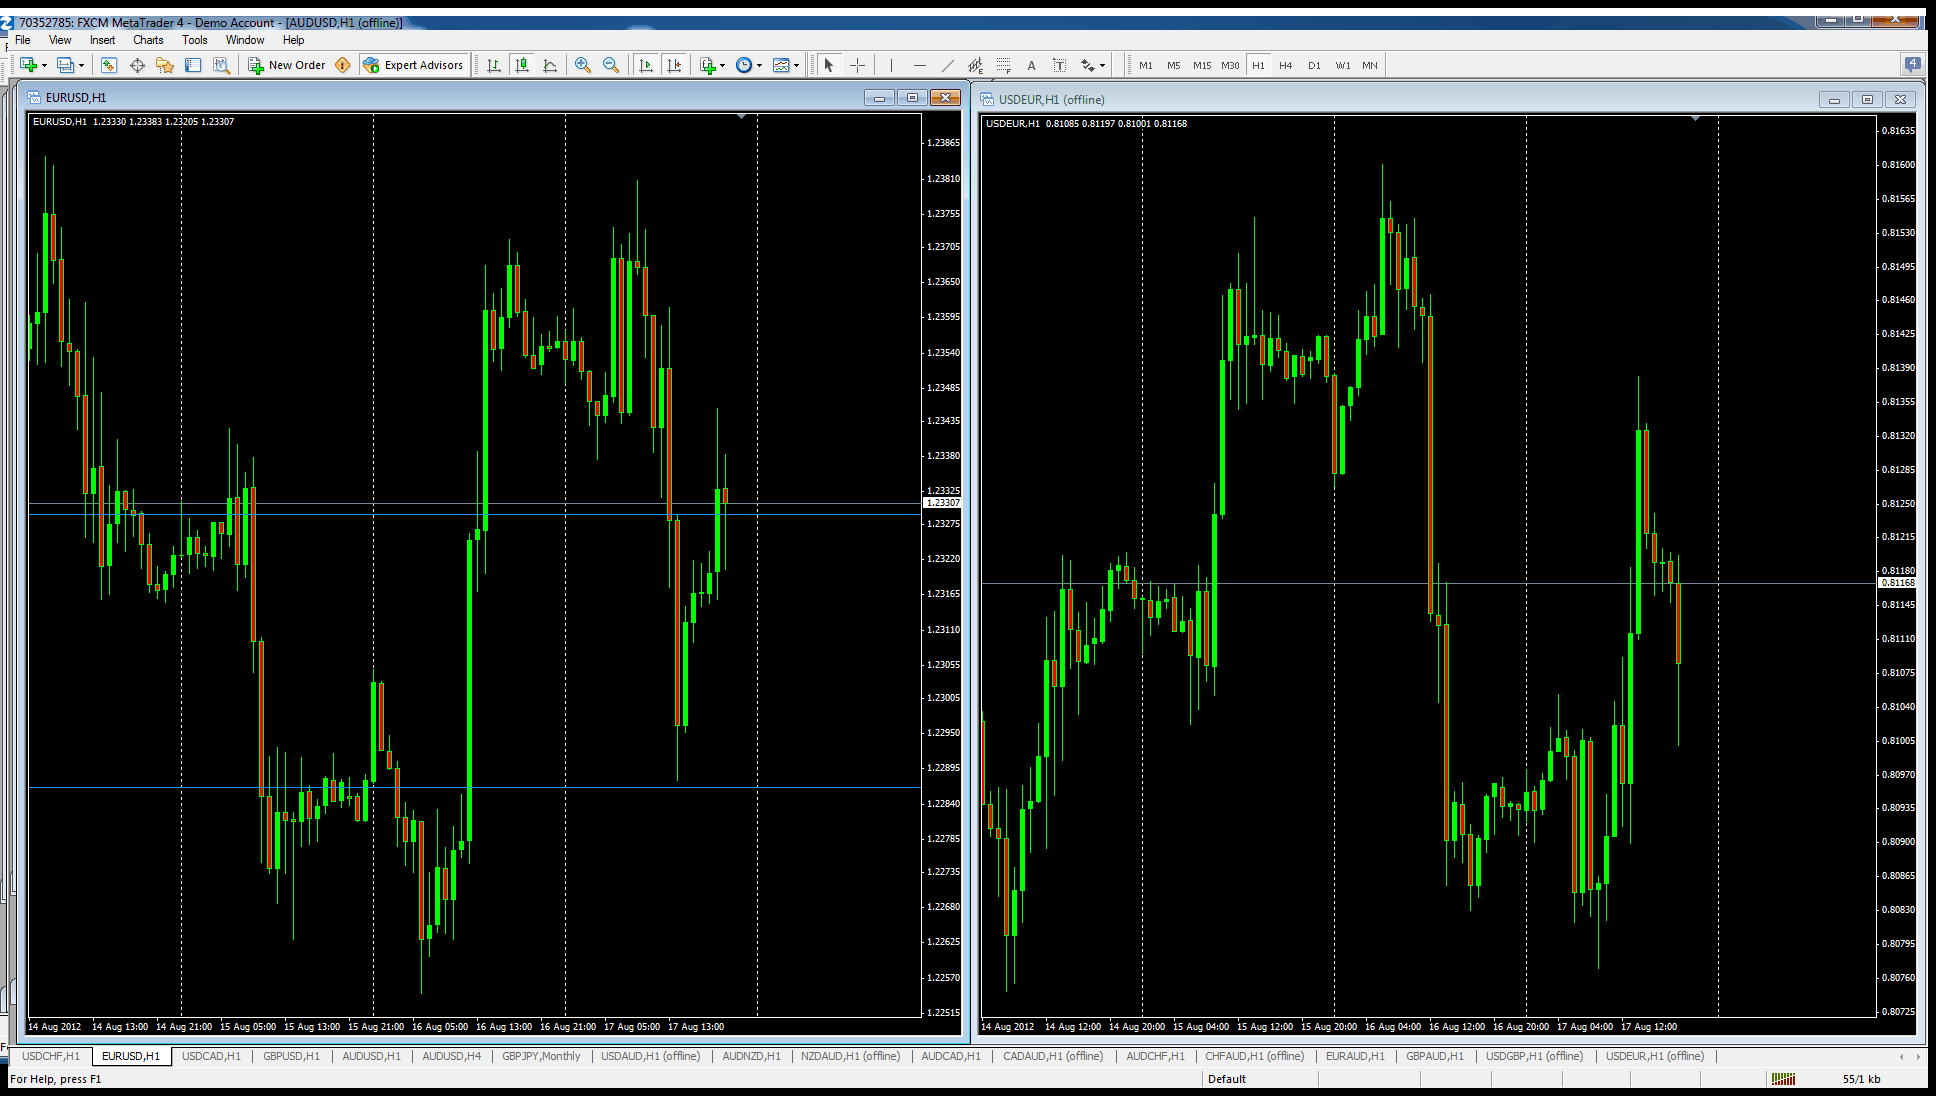Image resolution: width=1936 pixels, height=1096 pixels.
Task: Expand the chart templates dropdown
Action: [797, 65]
